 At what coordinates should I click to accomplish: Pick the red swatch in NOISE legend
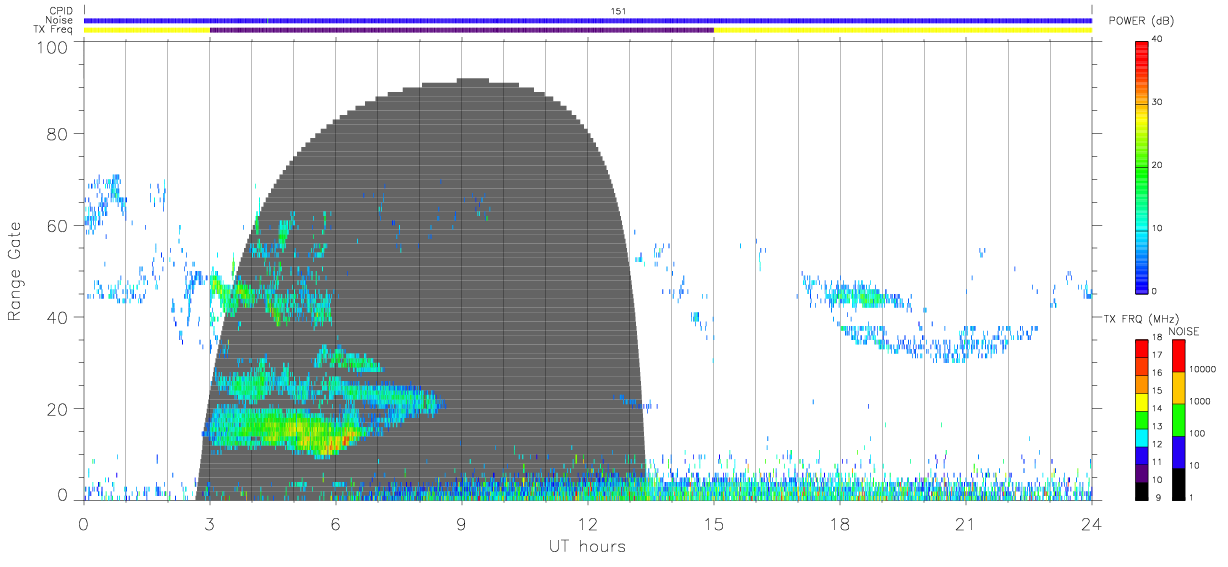[x=1178, y=355]
